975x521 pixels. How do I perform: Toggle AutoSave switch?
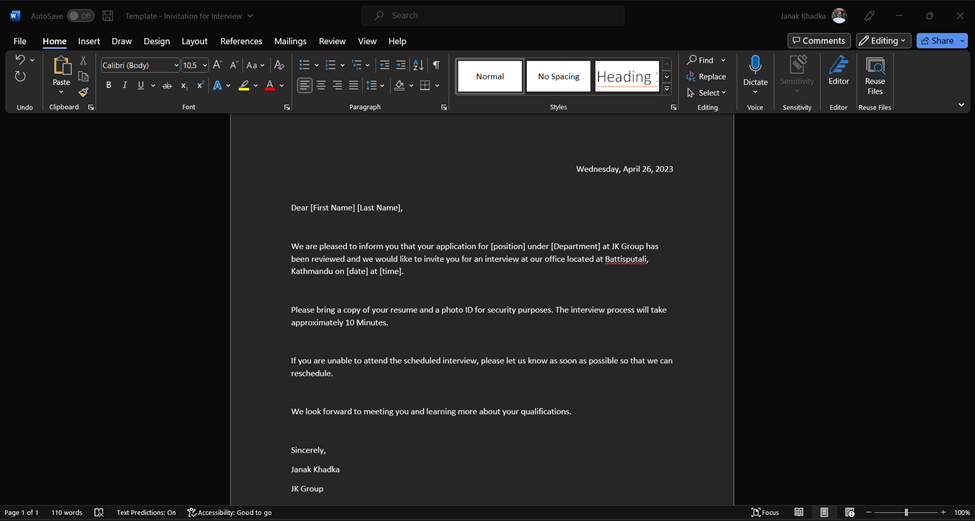point(80,16)
